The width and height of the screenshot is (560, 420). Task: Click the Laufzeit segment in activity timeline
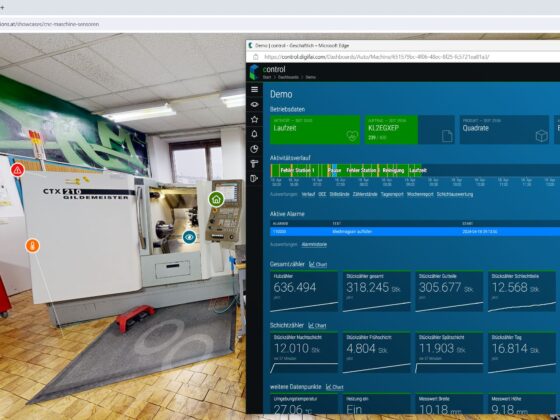(418, 170)
